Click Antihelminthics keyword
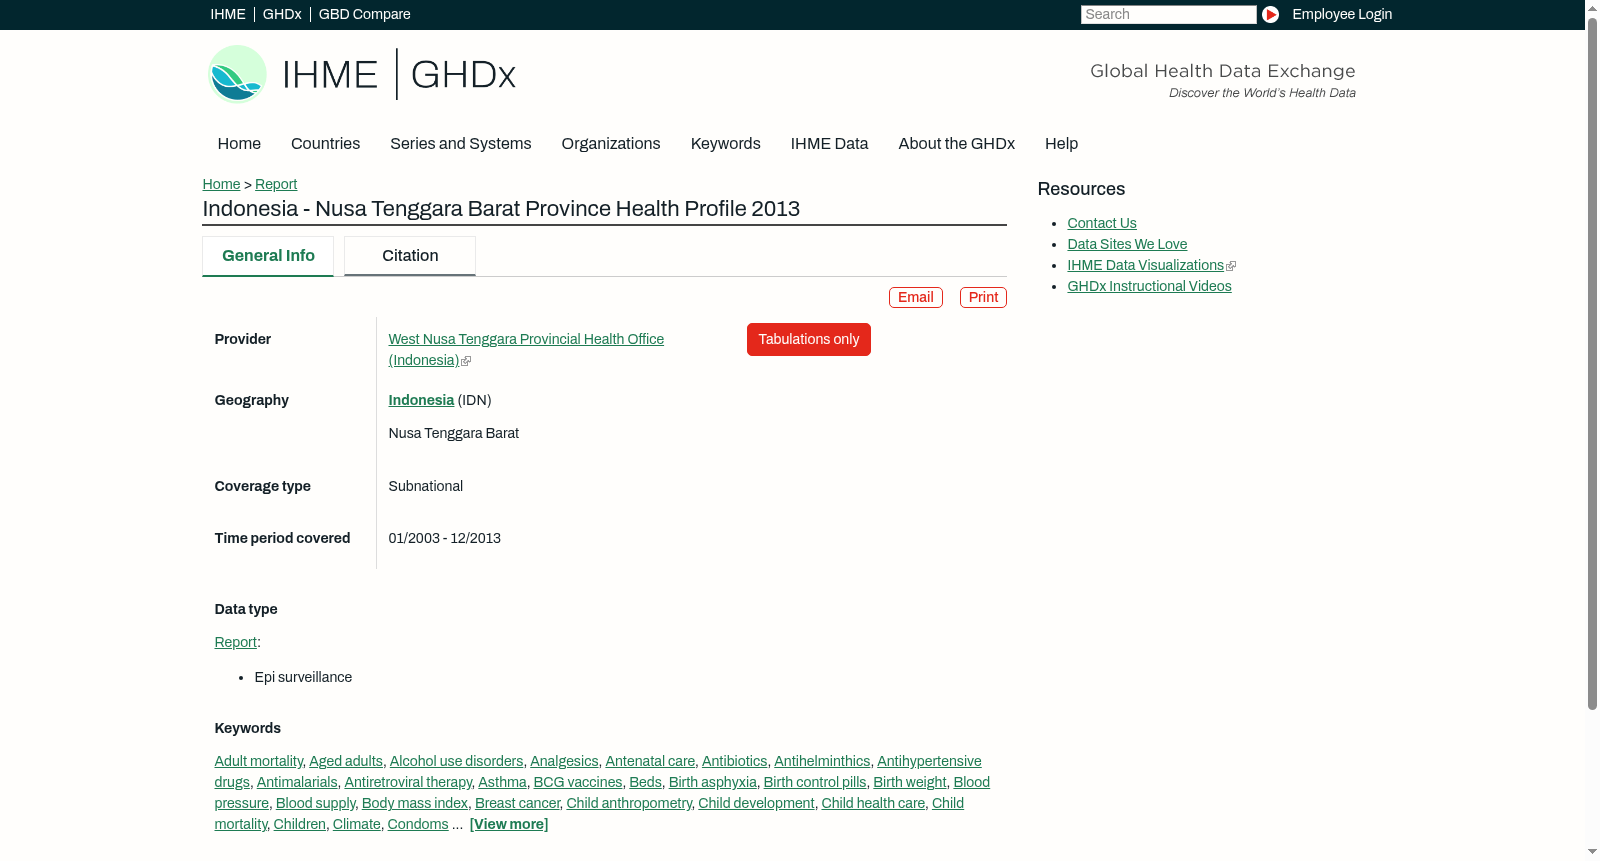Viewport: 1600px width, 861px height. [x=822, y=761]
